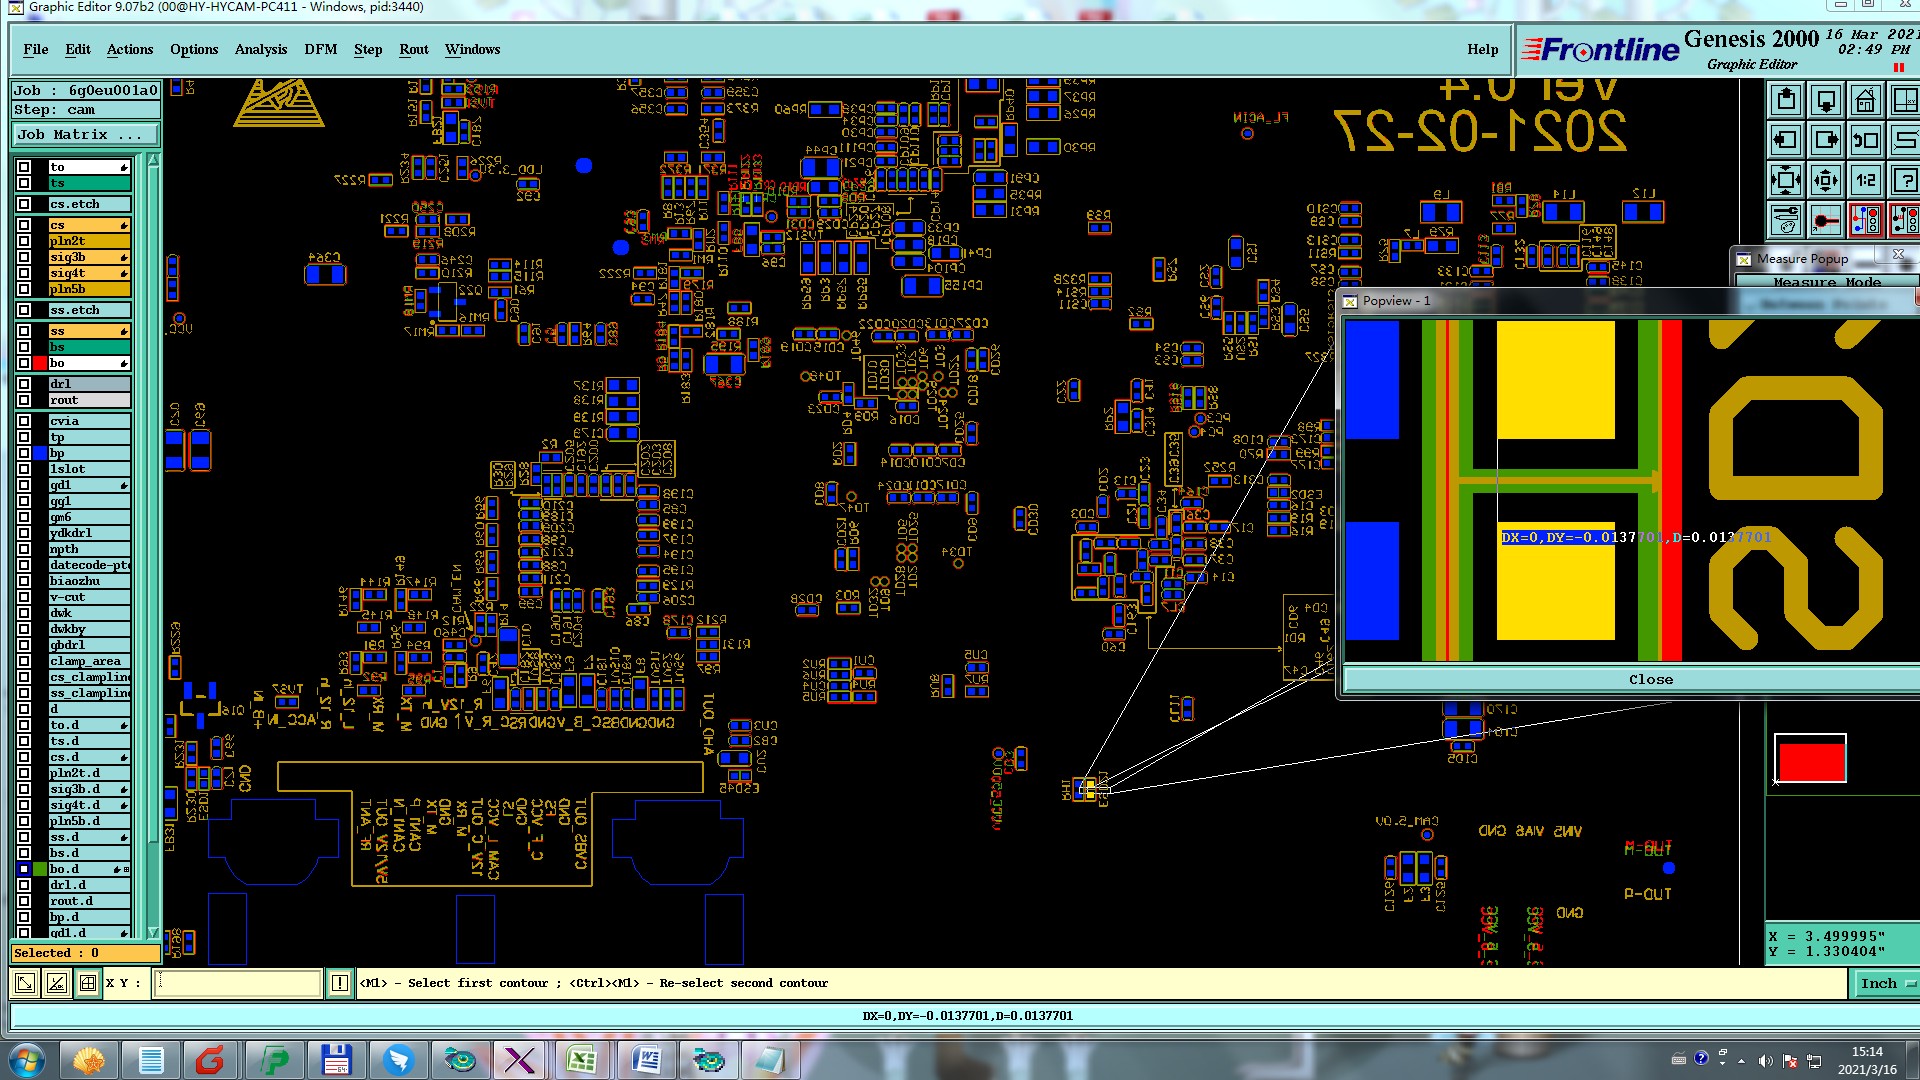1920x1080 pixels.
Task: Open the Job Matrix ... selector
Action: pos(85,134)
